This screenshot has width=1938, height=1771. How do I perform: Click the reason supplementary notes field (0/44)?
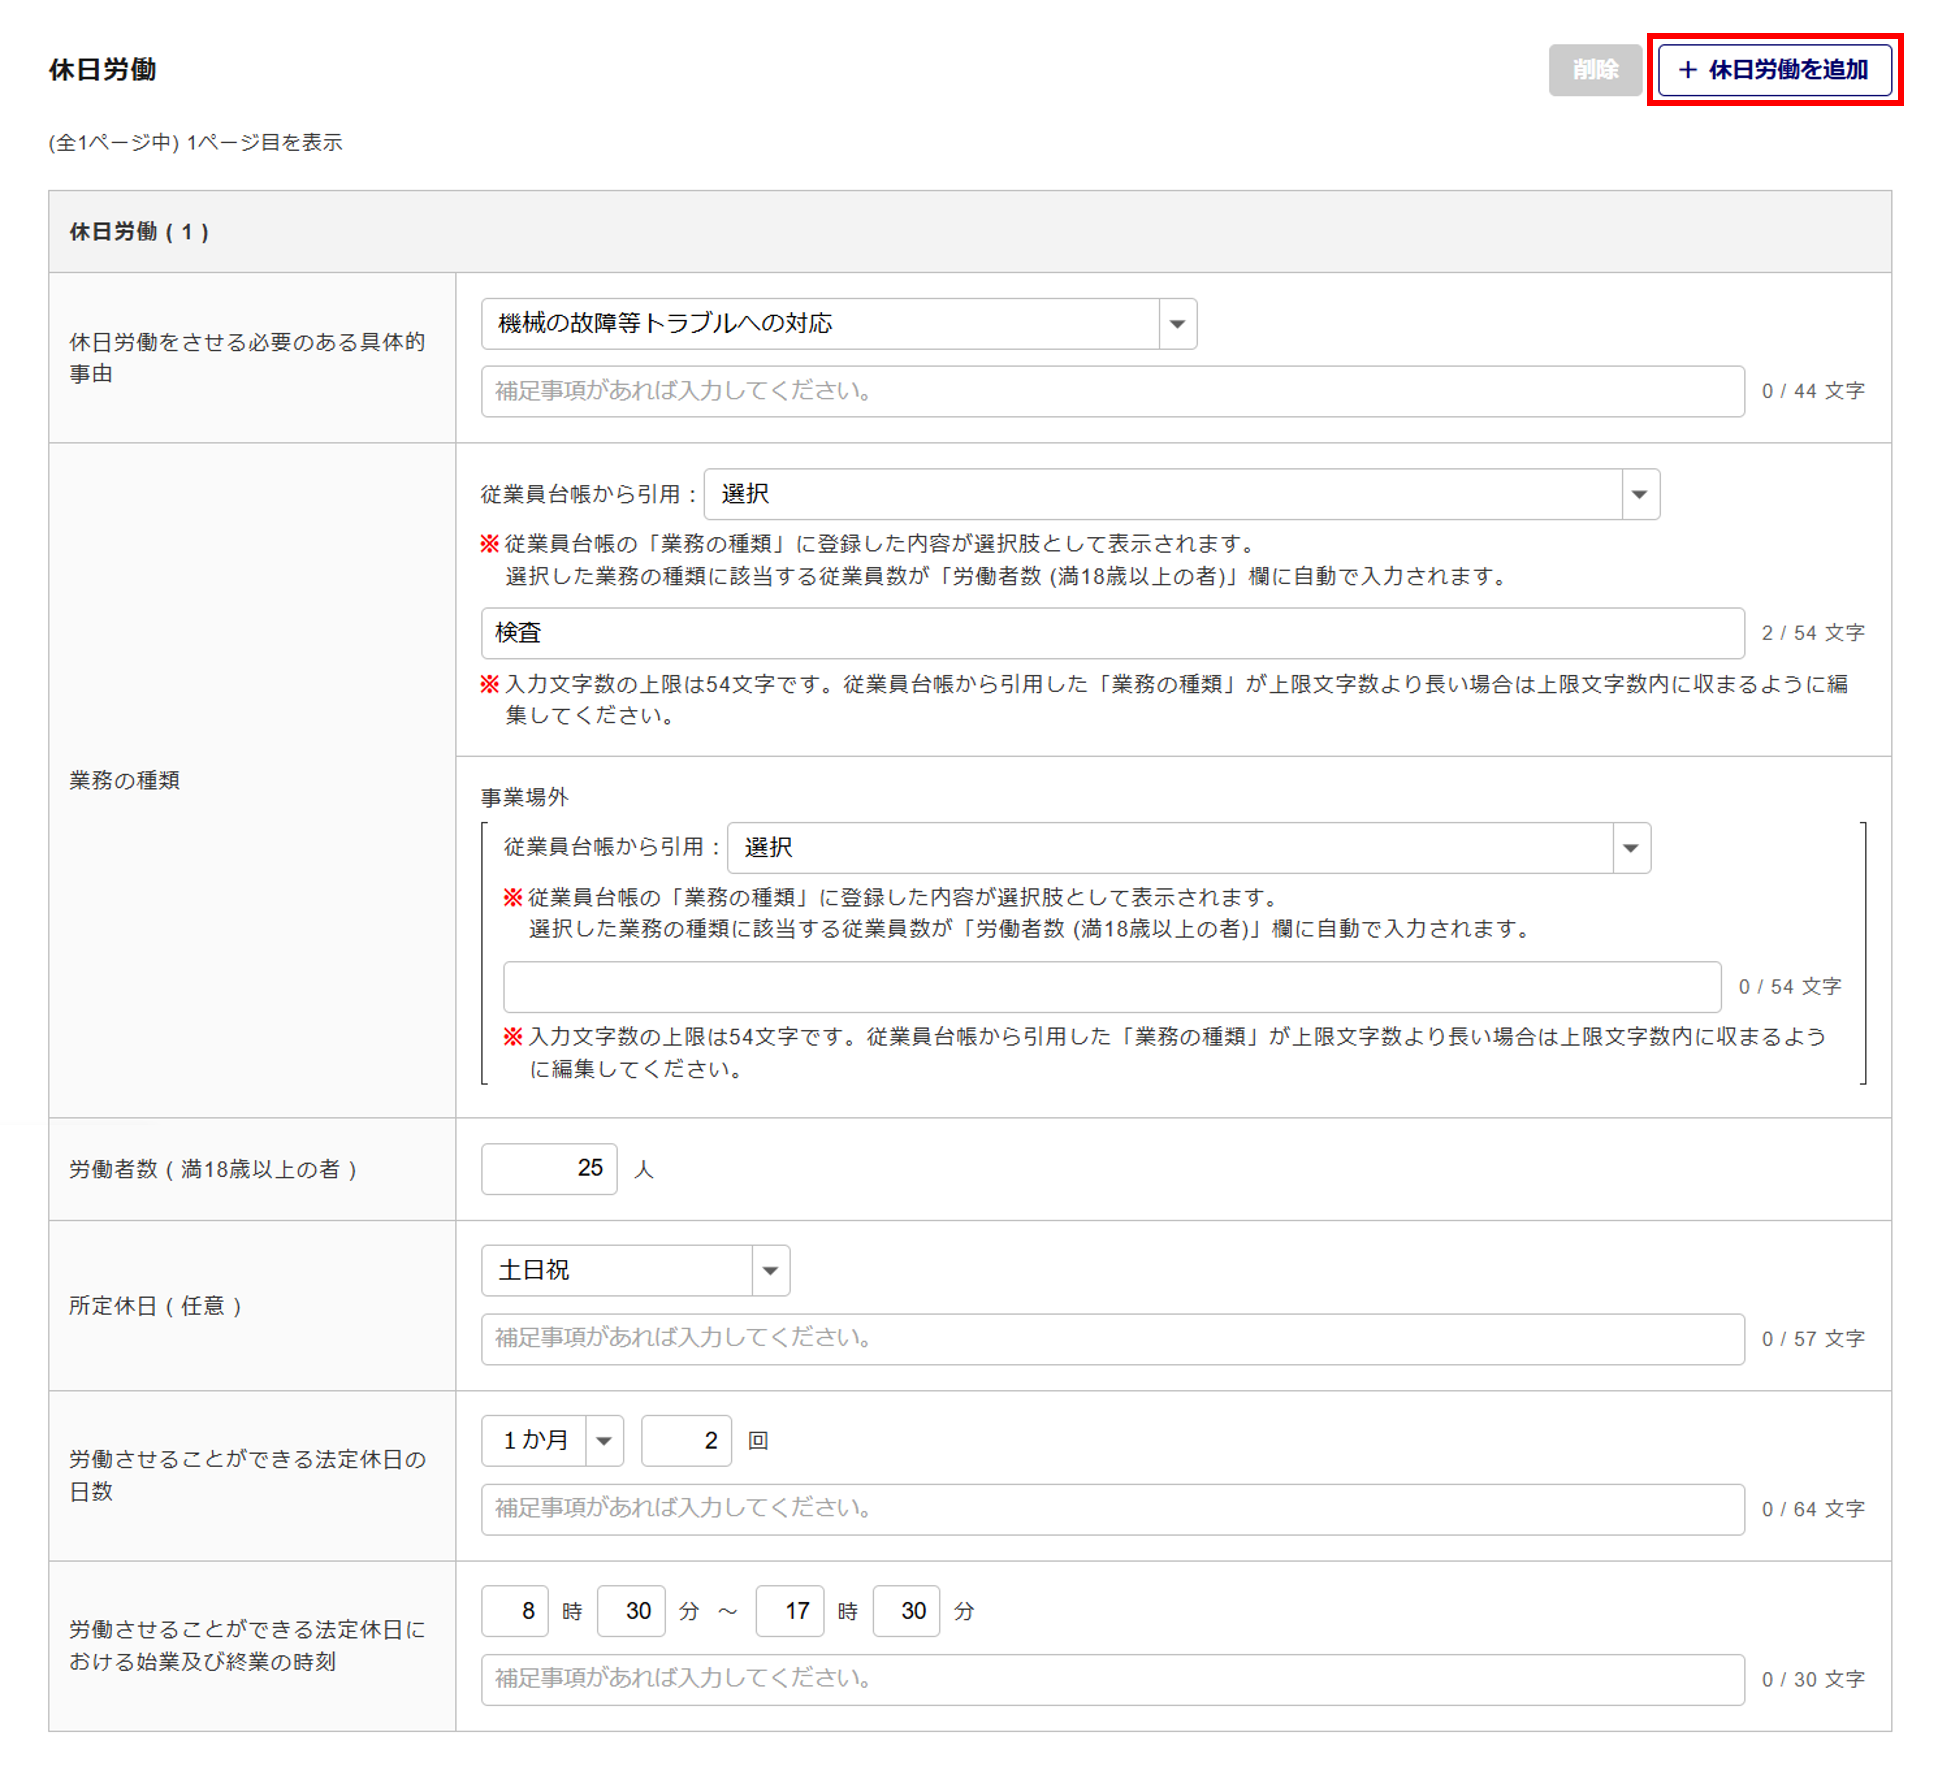(x=1111, y=392)
